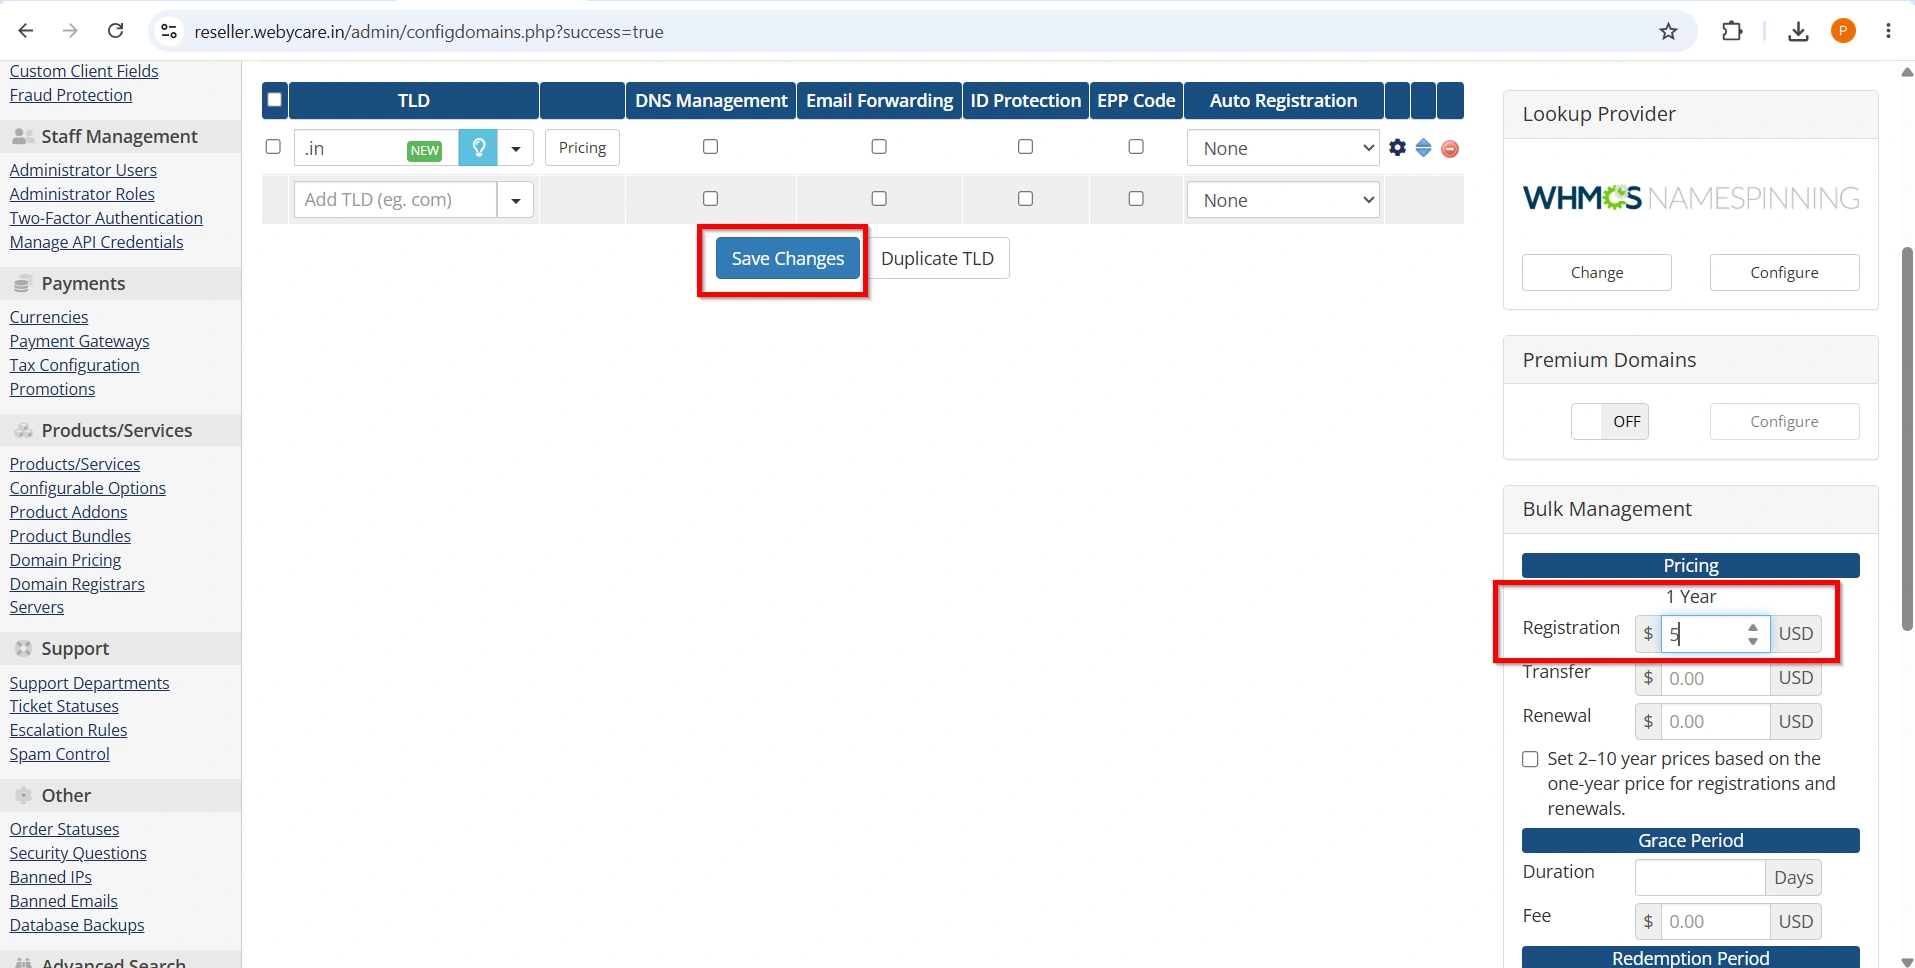The image size is (1915, 968).
Task: Open Domain Pricing link
Action: tap(65, 560)
